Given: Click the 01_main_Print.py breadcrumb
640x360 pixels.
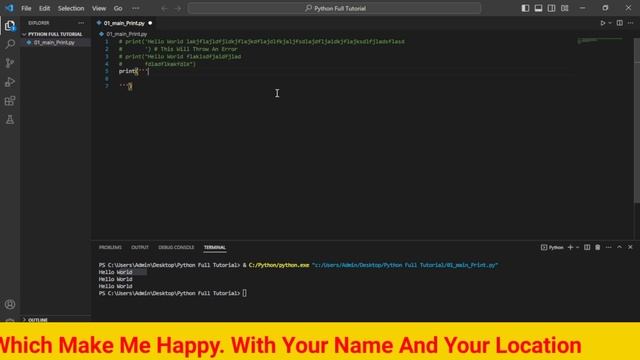Looking at the screenshot, I should 127,34.
